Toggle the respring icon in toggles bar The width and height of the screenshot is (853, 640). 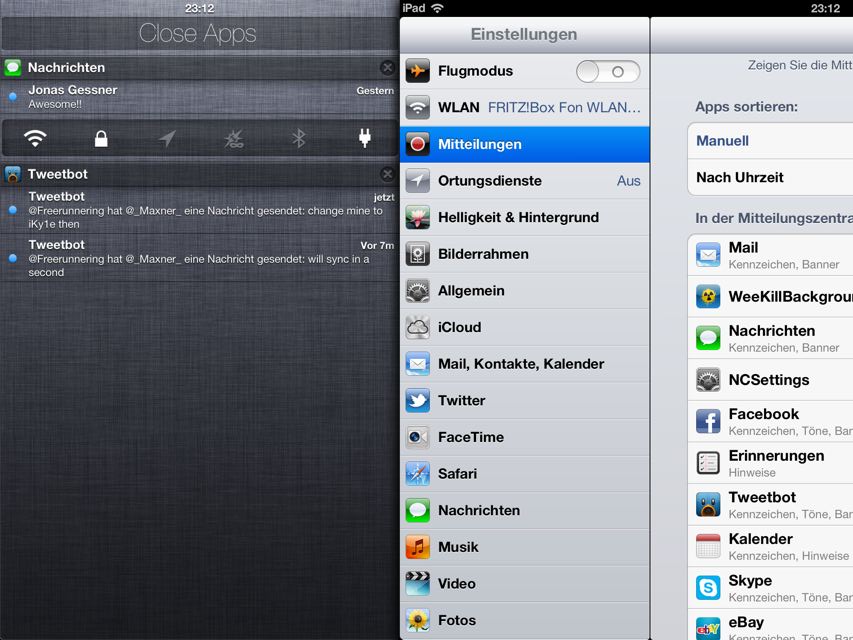233,139
